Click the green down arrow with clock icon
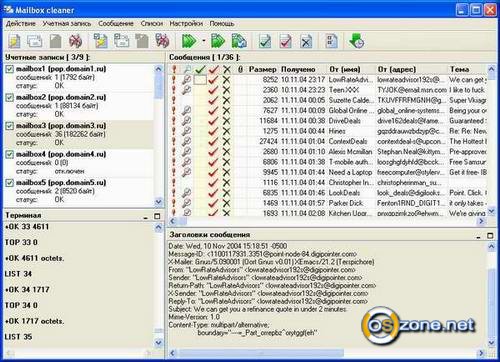This screenshot has height=362, width=500. click(356, 41)
